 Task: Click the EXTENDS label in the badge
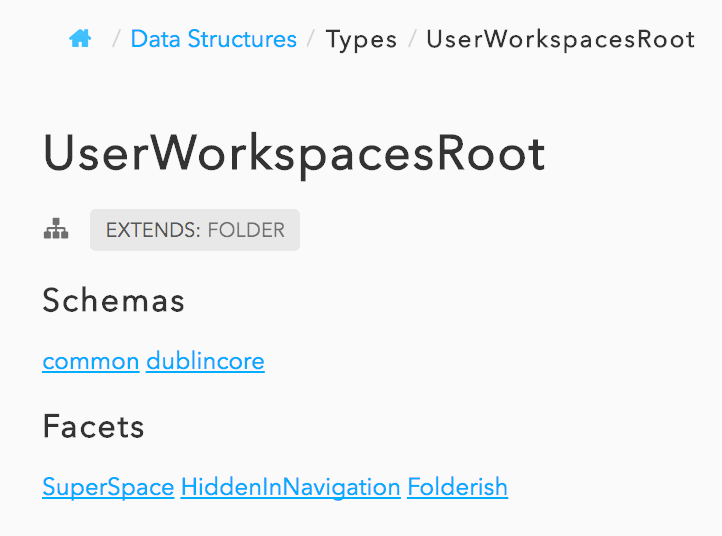(152, 230)
